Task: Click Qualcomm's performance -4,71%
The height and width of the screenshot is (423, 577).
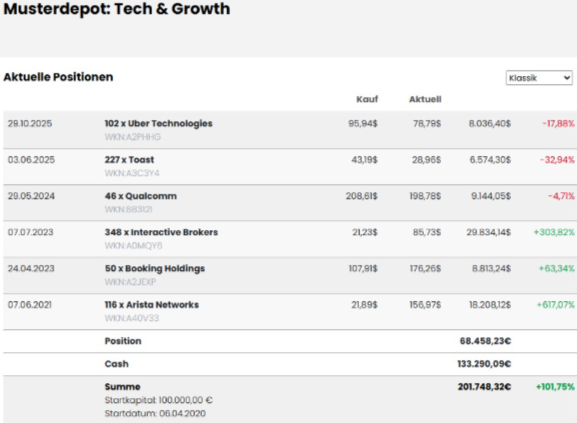Action: coord(561,196)
